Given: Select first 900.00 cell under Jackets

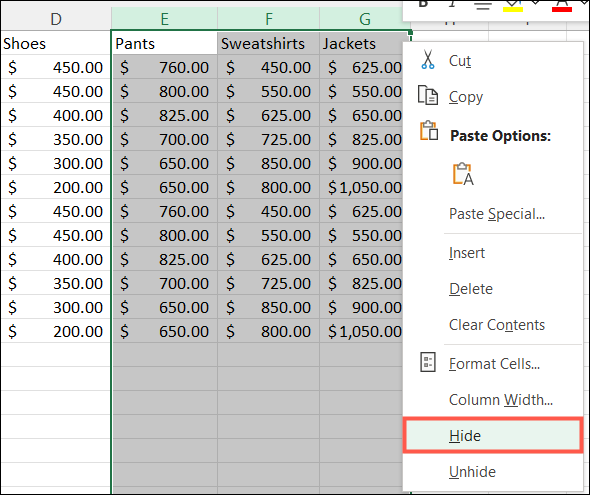Looking at the screenshot, I should tap(361, 163).
